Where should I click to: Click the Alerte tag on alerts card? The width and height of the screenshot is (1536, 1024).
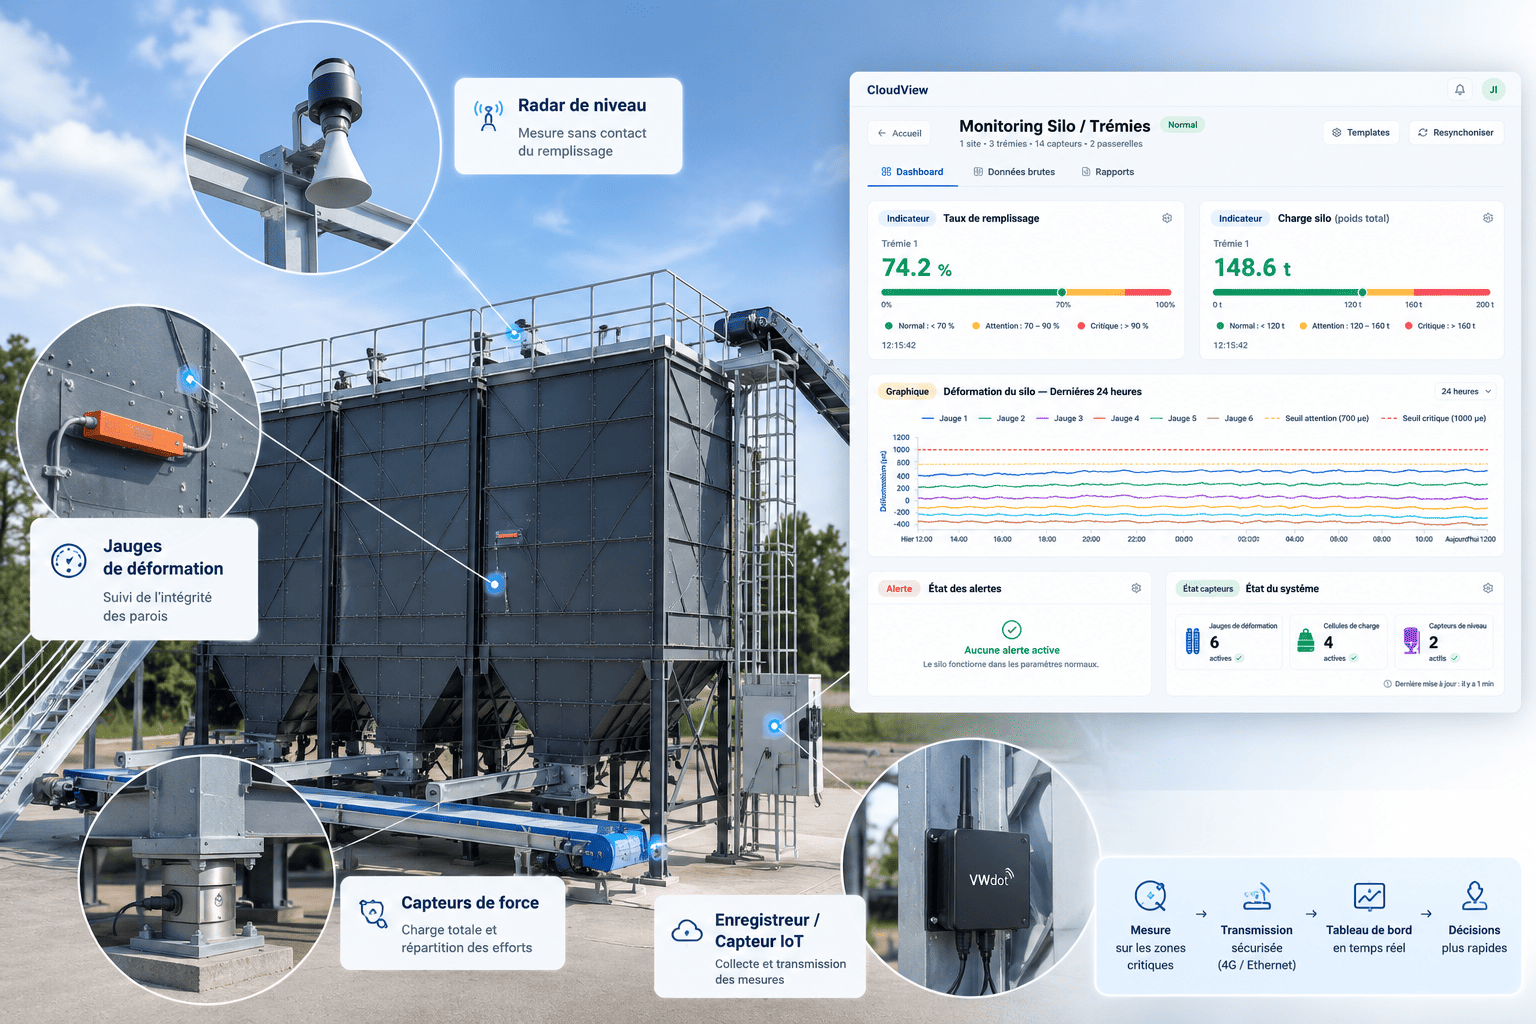(x=899, y=588)
